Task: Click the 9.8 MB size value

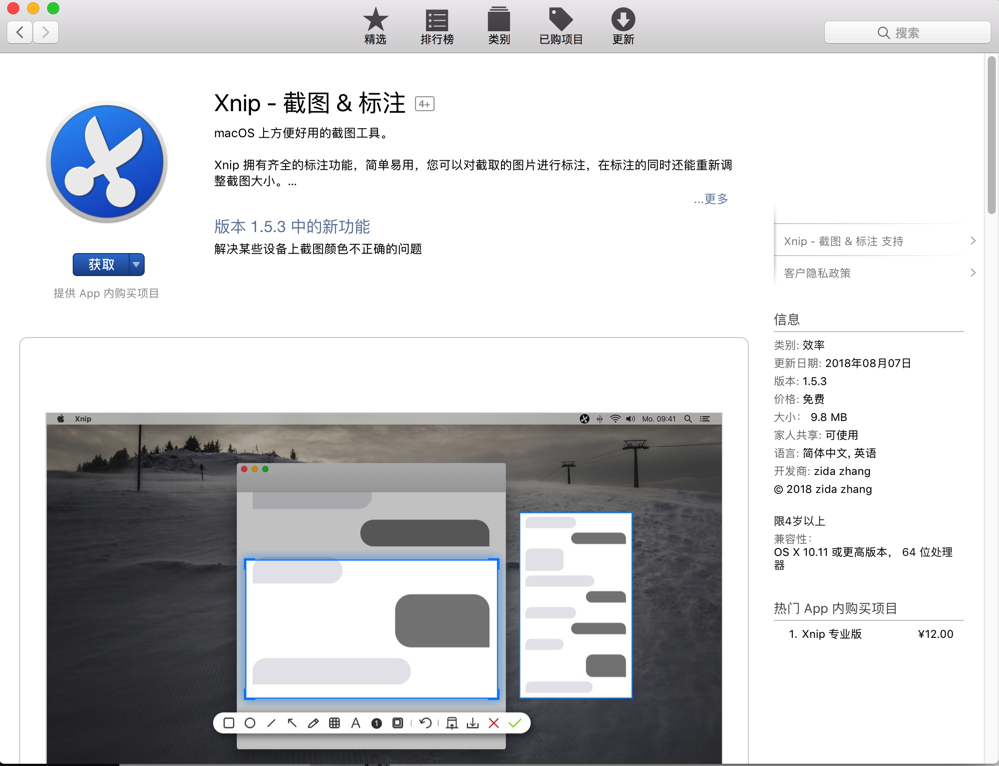Action: (828, 417)
